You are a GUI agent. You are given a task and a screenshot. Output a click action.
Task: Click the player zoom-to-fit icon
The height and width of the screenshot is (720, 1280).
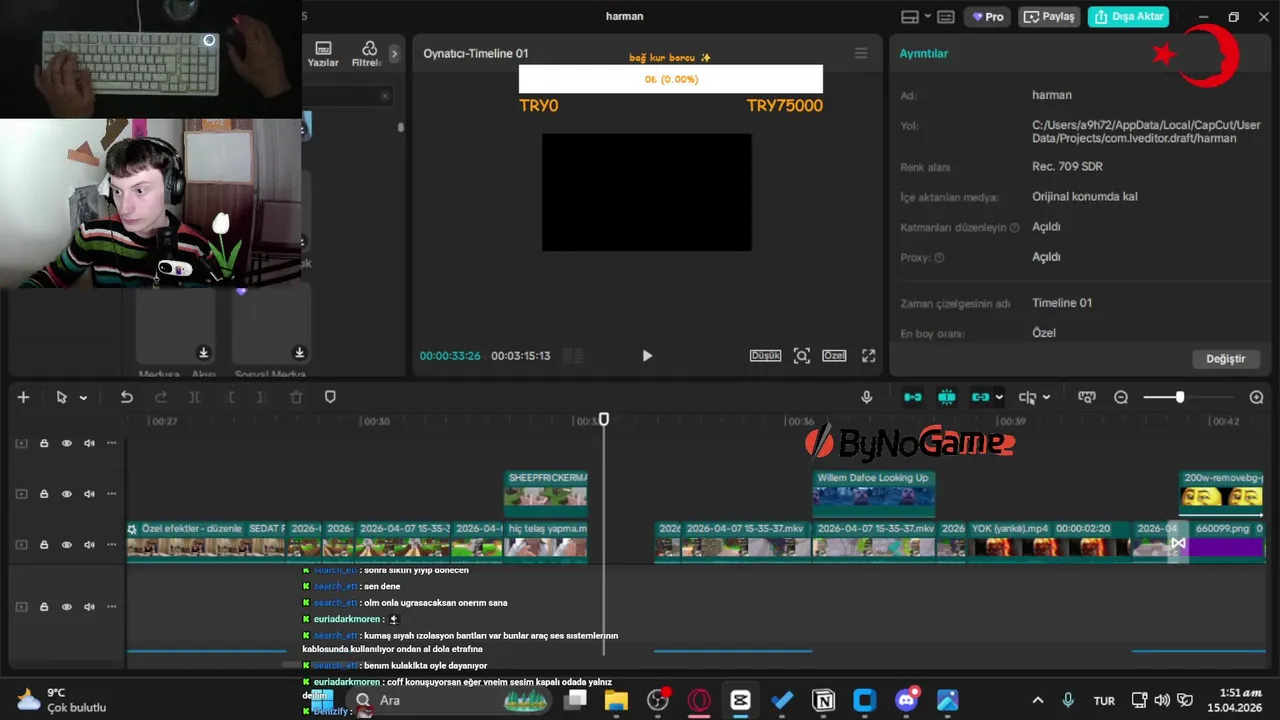tap(801, 355)
